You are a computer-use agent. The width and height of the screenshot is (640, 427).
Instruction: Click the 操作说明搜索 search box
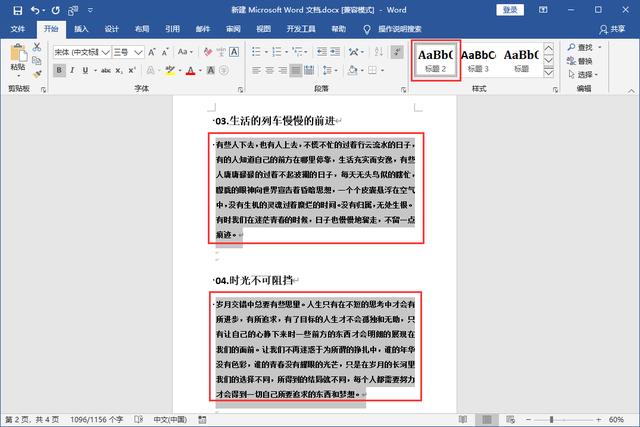400,29
